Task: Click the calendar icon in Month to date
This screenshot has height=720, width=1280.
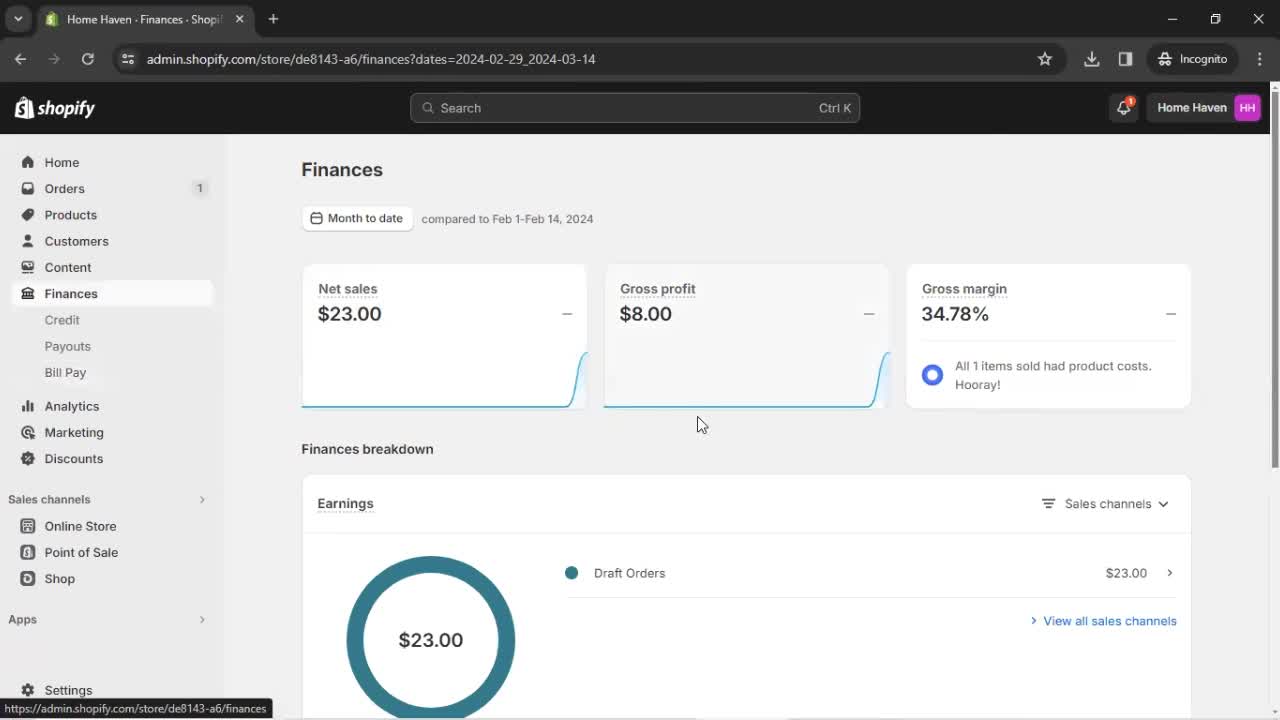Action: [x=316, y=218]
